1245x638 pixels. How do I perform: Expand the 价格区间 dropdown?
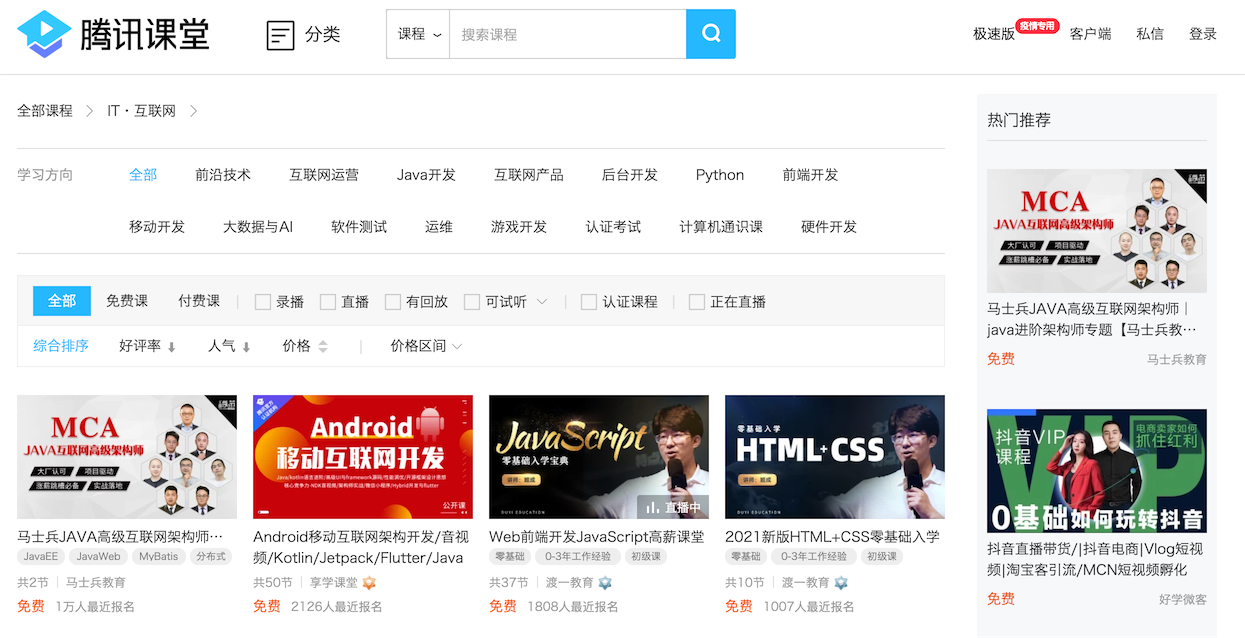426,346
